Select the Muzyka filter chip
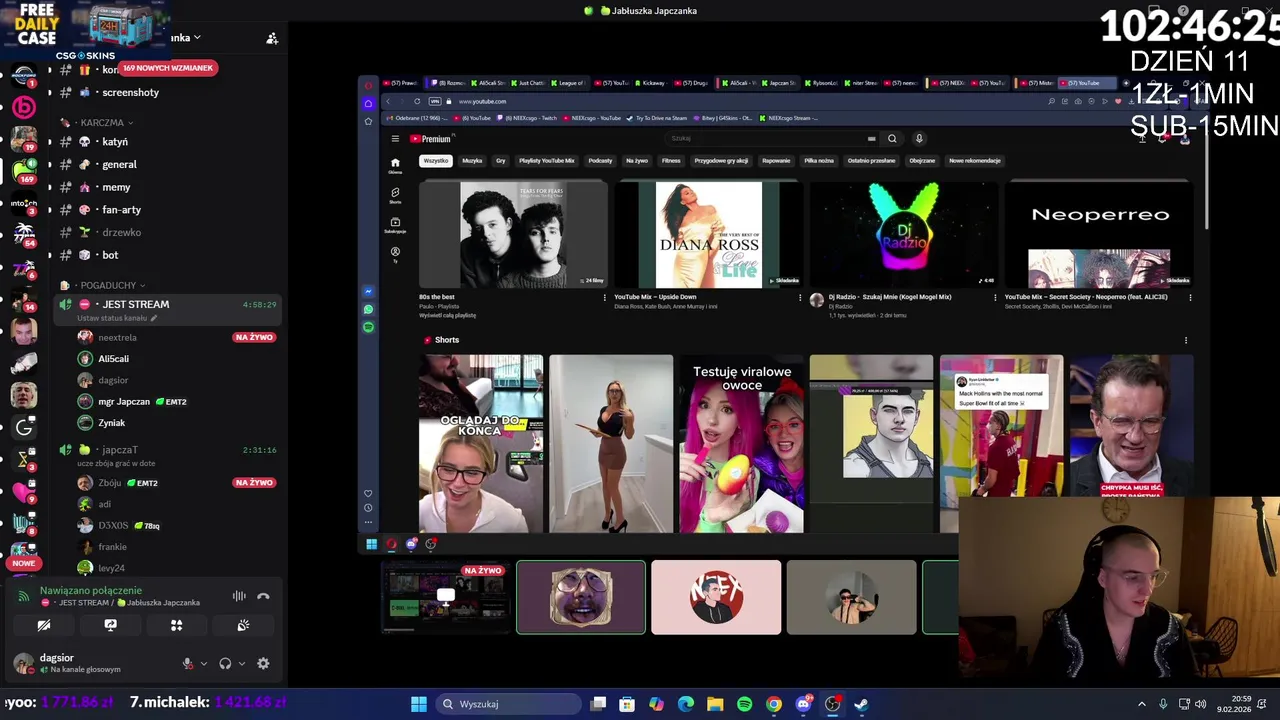The width and height of the screenshot is (1280, 720). (472, 160)
